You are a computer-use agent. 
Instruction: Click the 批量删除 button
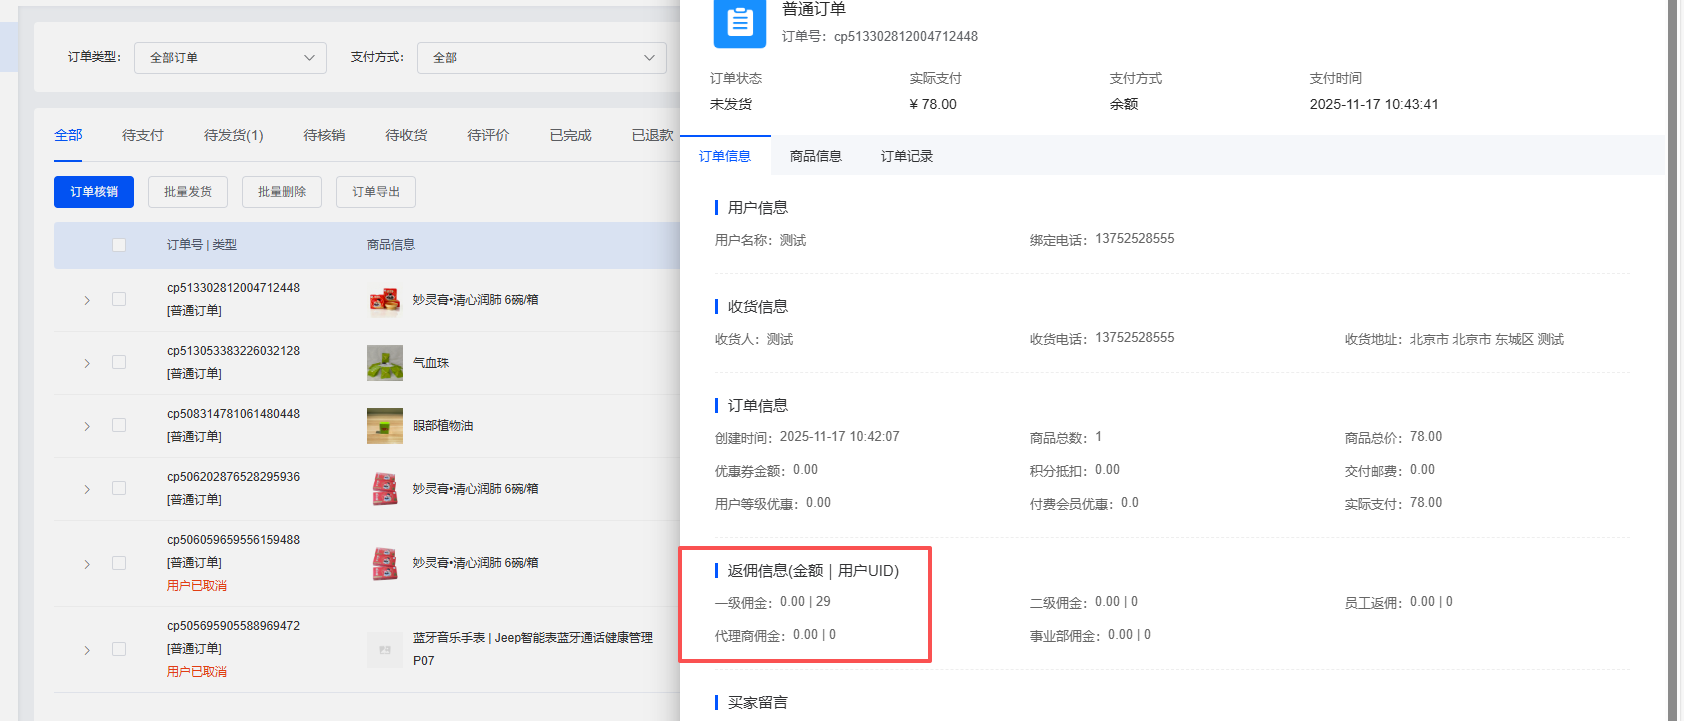coord(282,192)
